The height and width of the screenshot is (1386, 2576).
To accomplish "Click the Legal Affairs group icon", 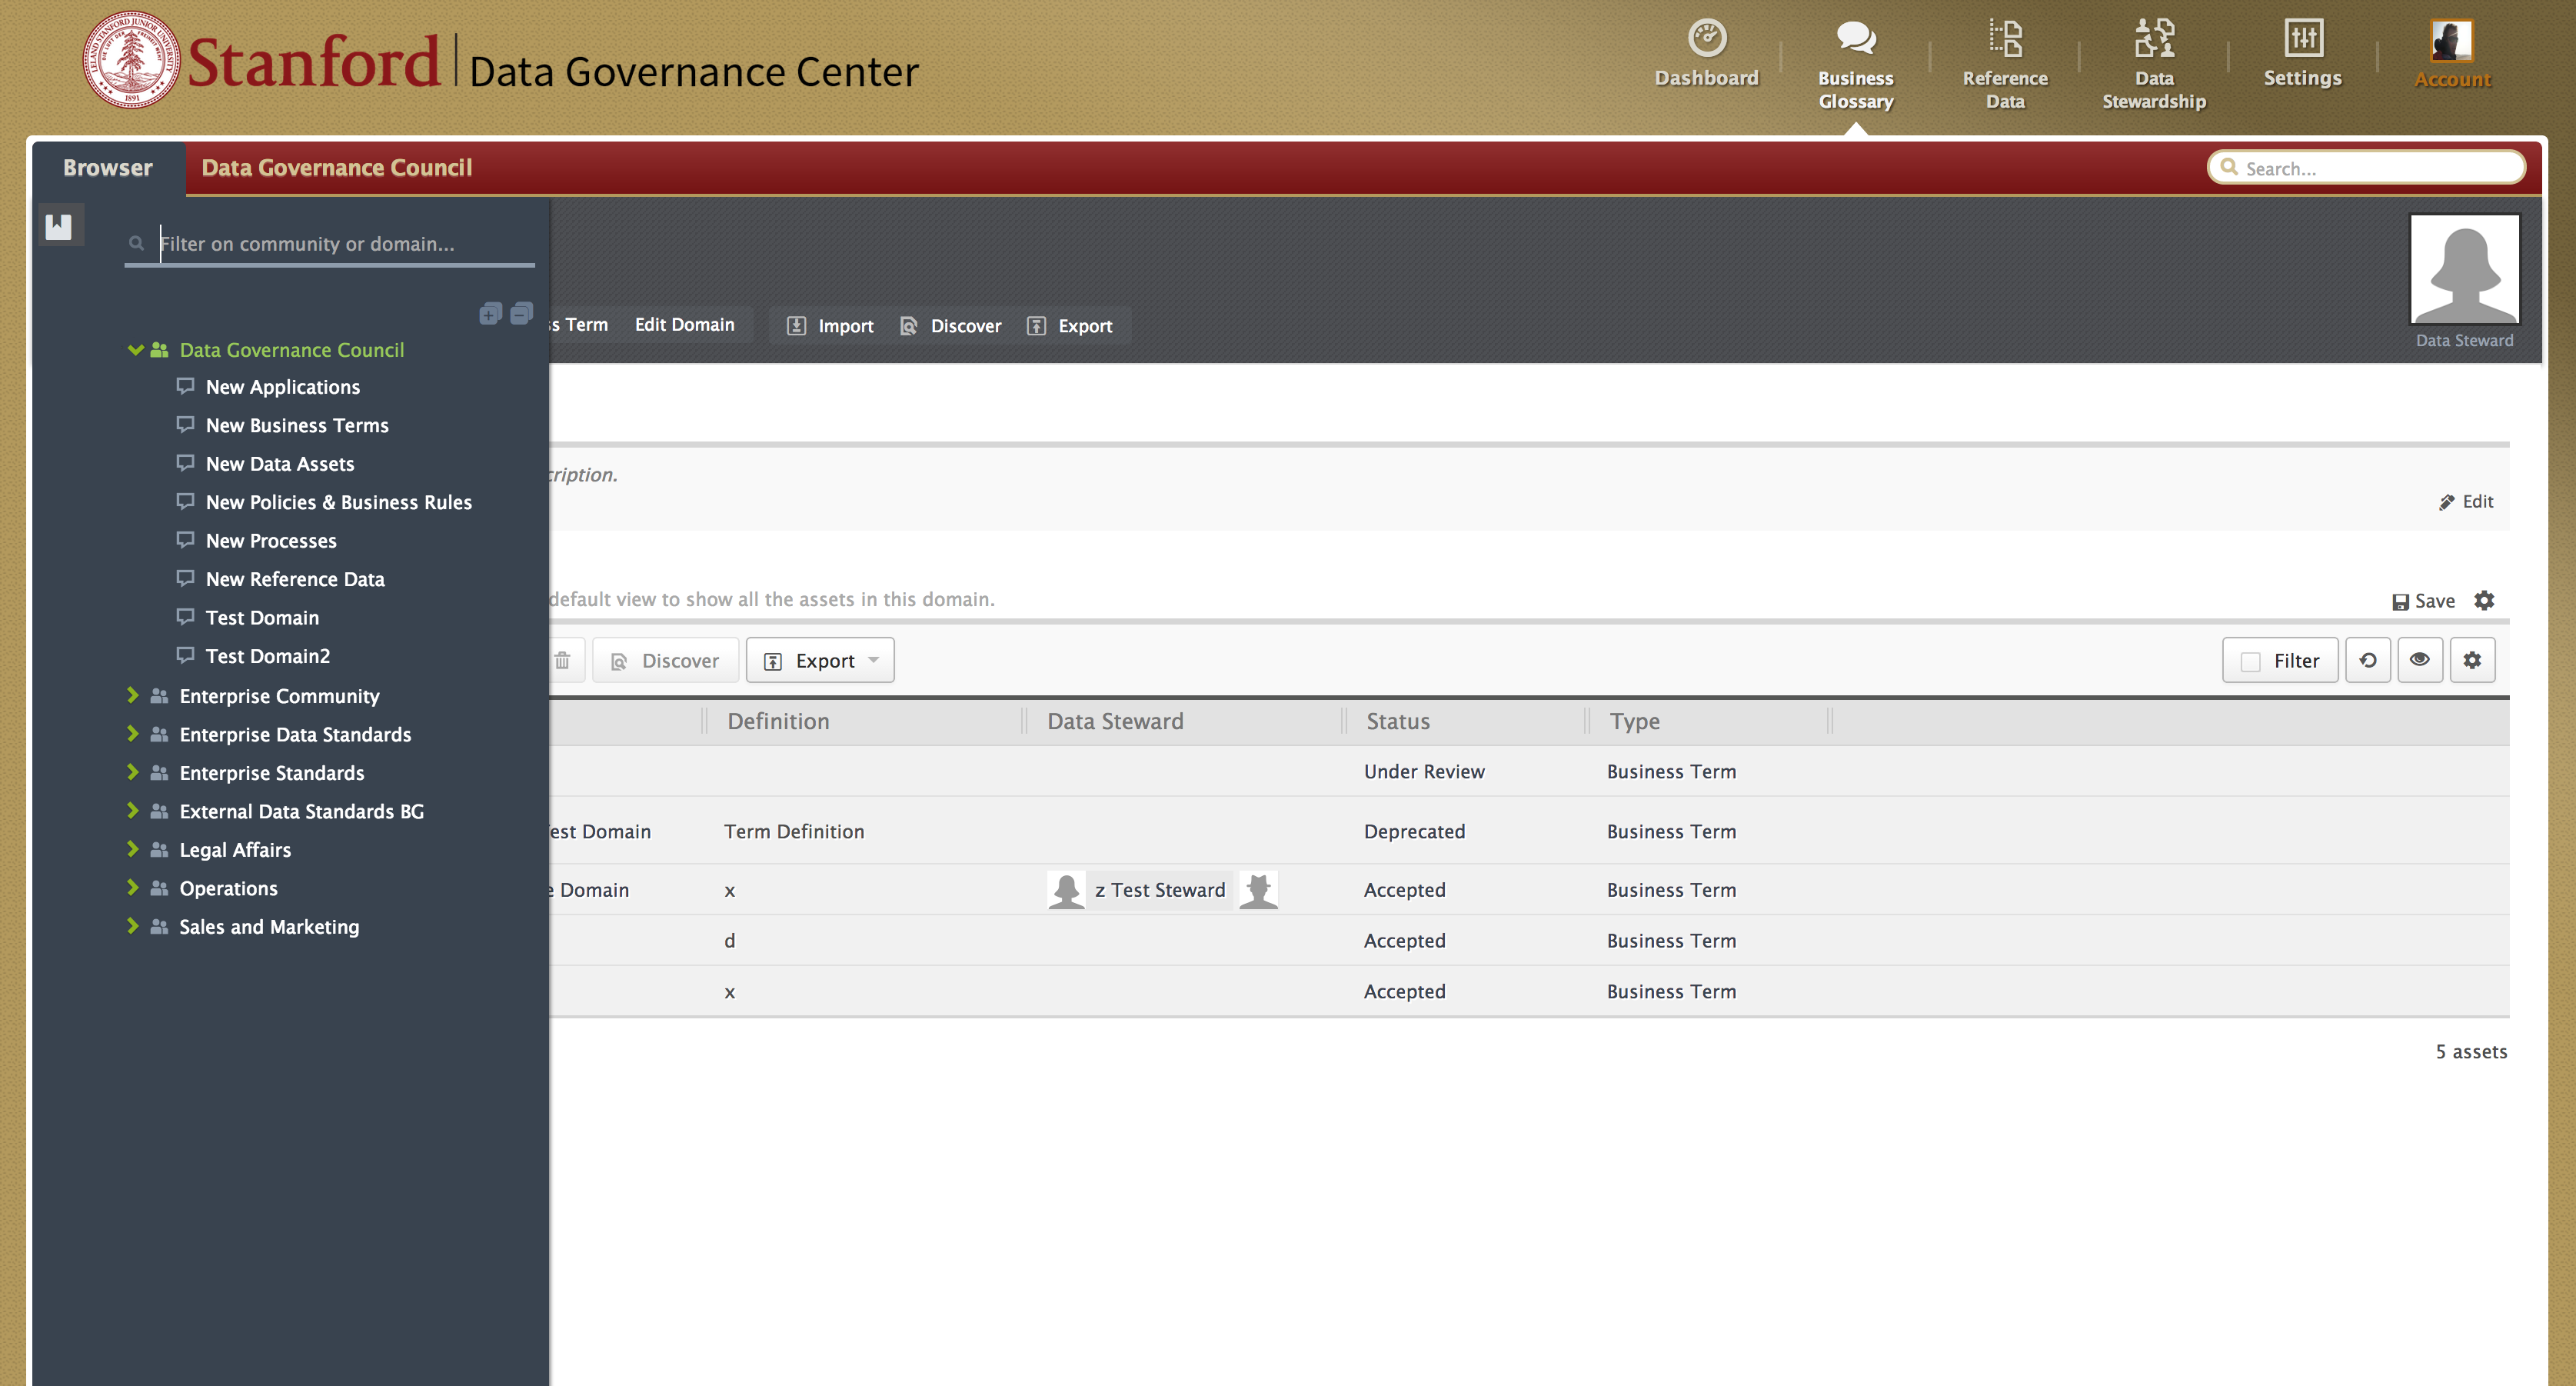I will coord(159,850).
